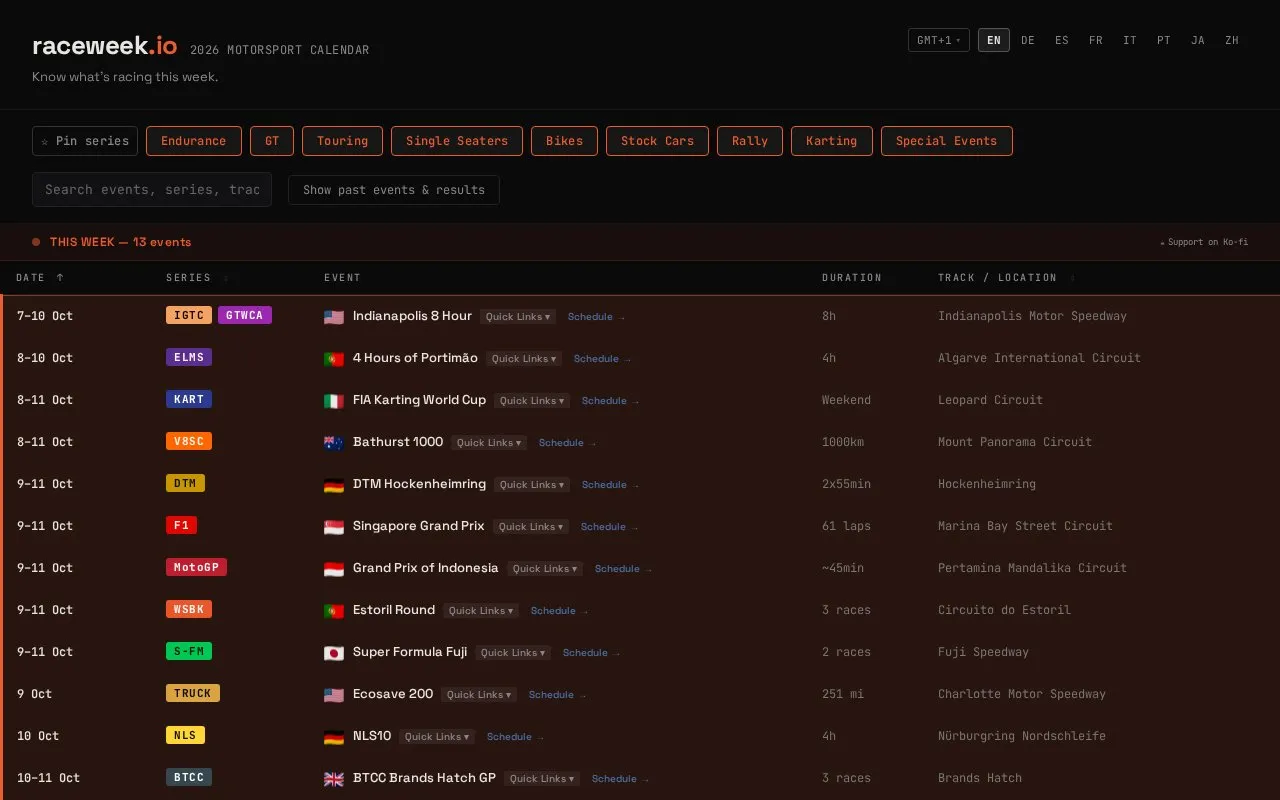
Task: Switch language to ES
Action: pyautogui.click(x=1062, y=40)
